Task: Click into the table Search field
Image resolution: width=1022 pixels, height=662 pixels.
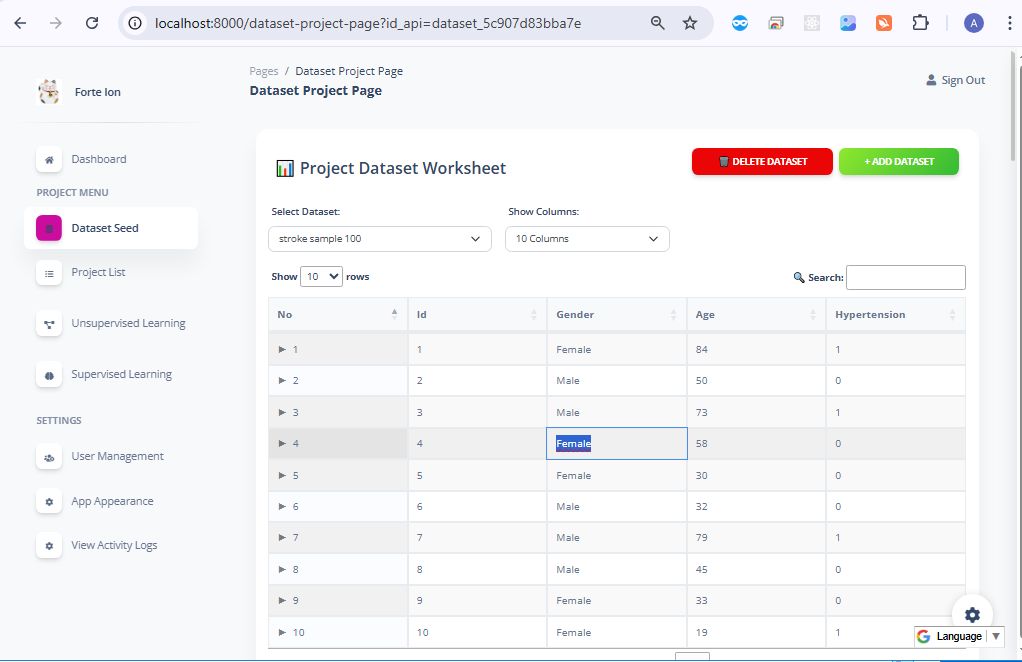Action: [905, 277]
